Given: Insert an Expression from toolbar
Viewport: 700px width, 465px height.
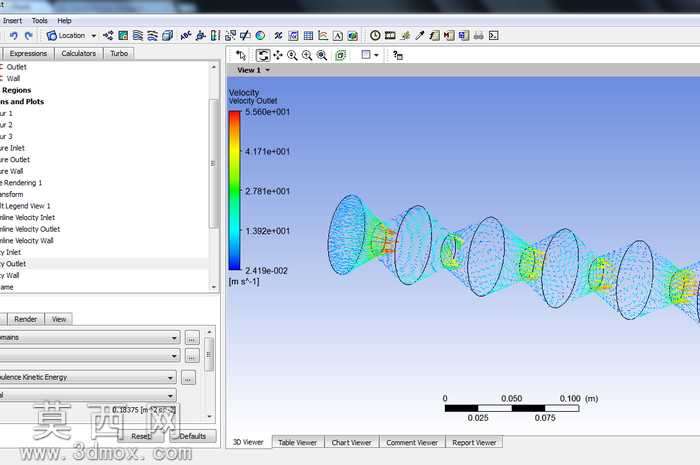Looking at the screenshot, I should click(x=293, y=35).
